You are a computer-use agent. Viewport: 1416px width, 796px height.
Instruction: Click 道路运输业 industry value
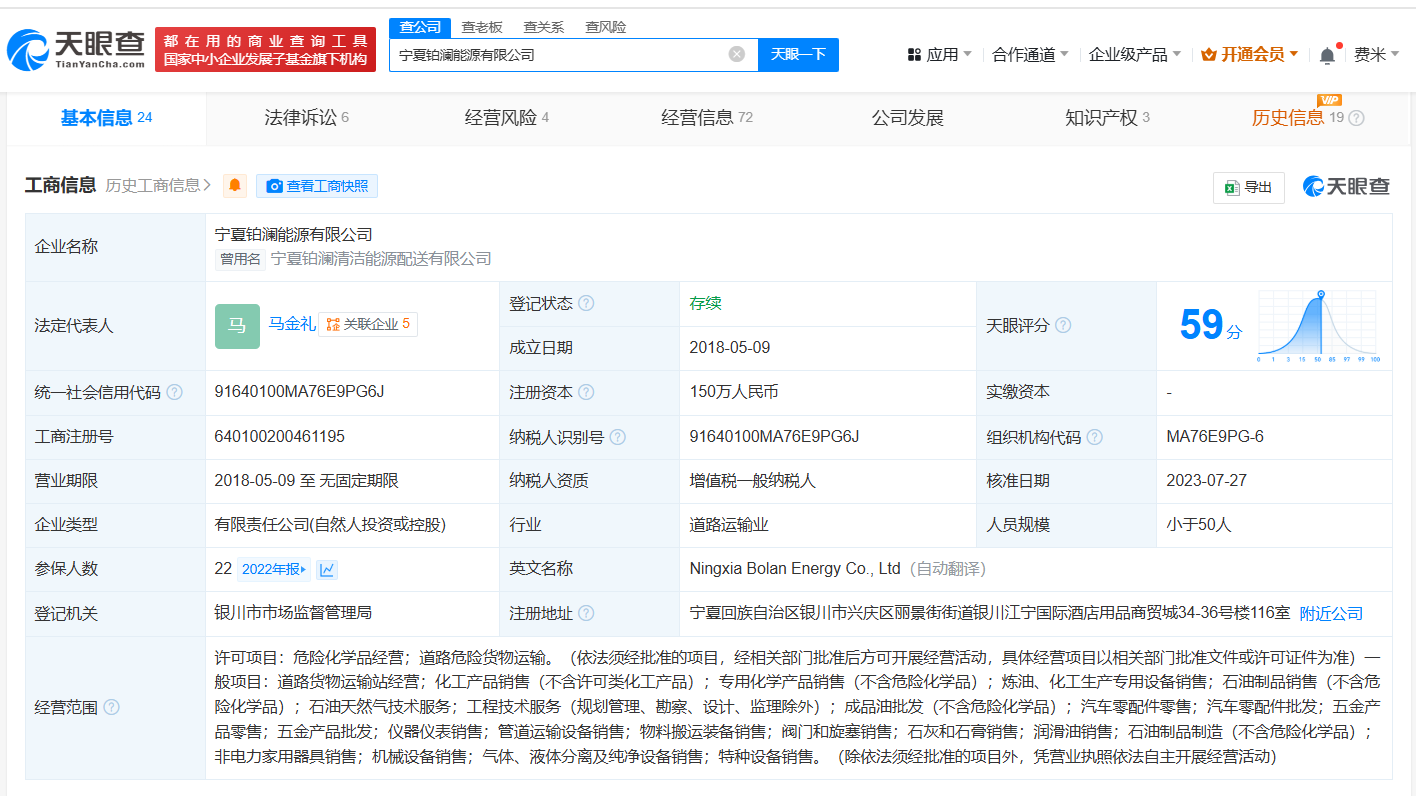coord(729,525)
